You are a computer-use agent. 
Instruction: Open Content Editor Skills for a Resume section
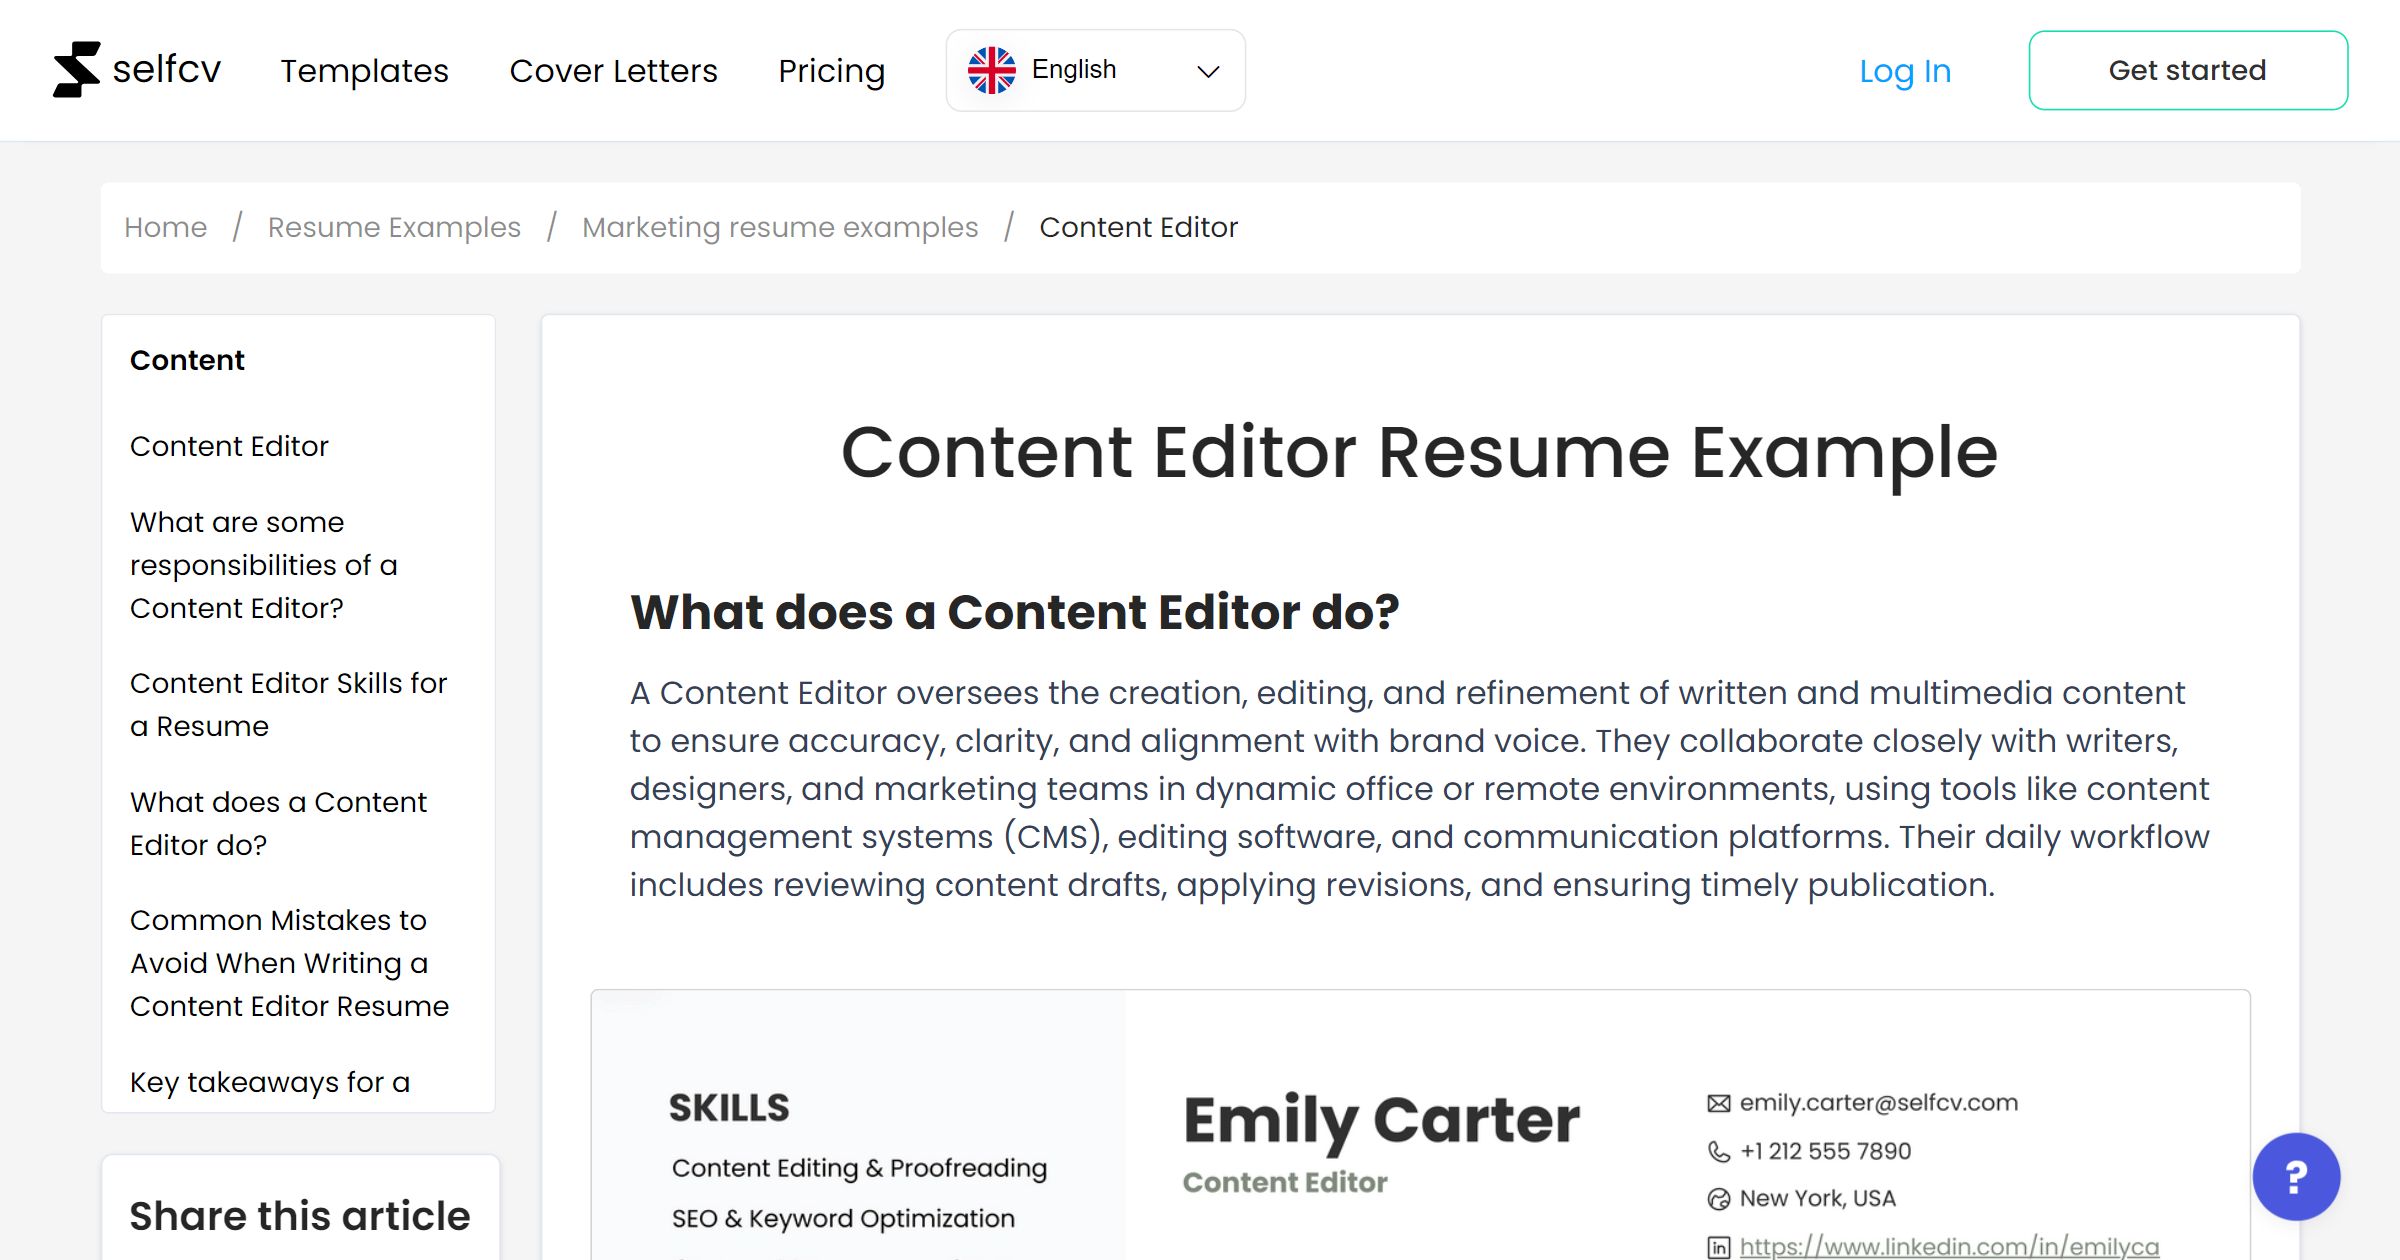pos(289,704)
